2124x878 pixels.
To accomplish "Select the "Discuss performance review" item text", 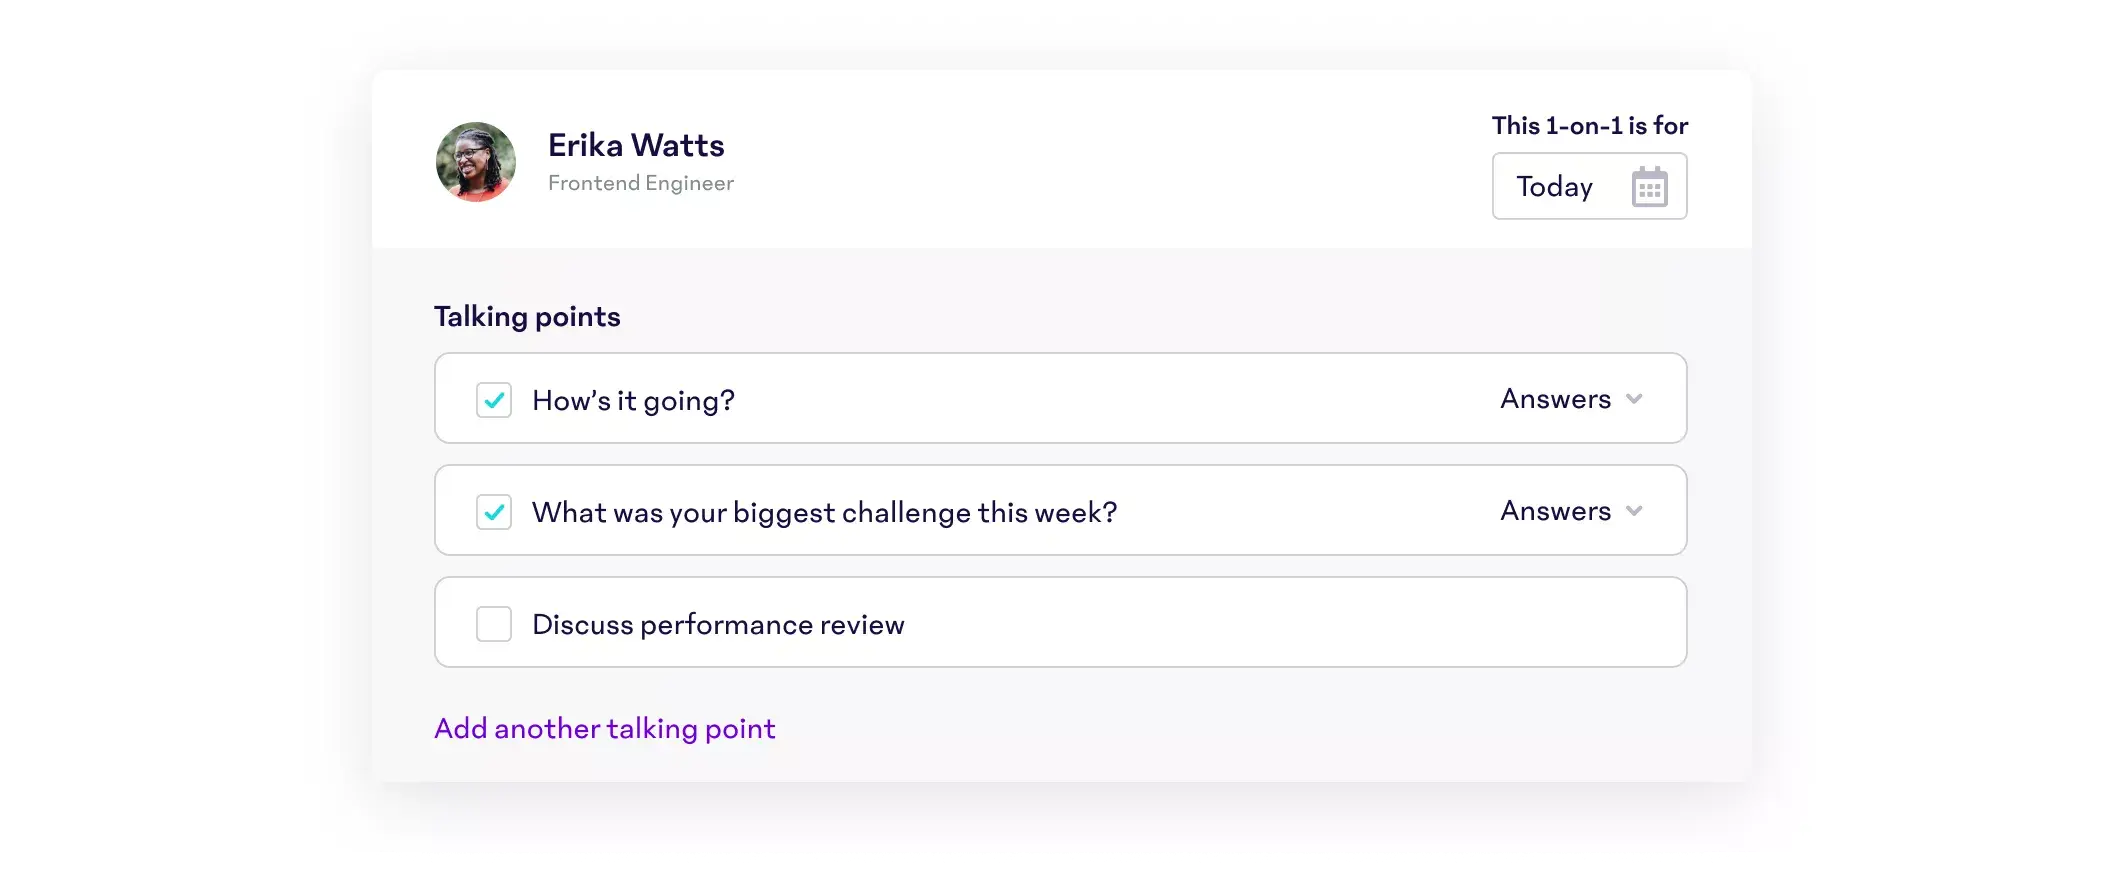I will [x=718, y=625].
